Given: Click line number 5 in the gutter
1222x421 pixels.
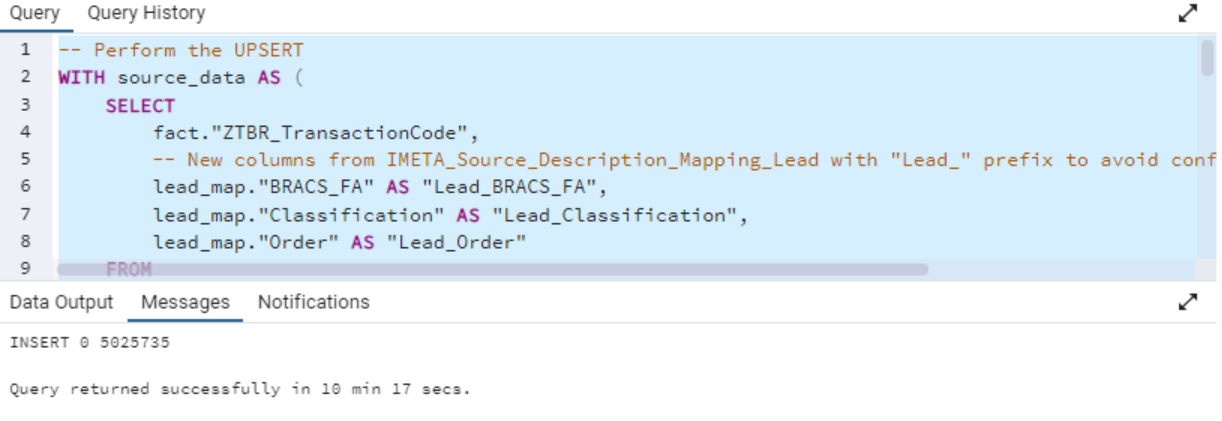Looking at the screenshot, I should 25,159.
